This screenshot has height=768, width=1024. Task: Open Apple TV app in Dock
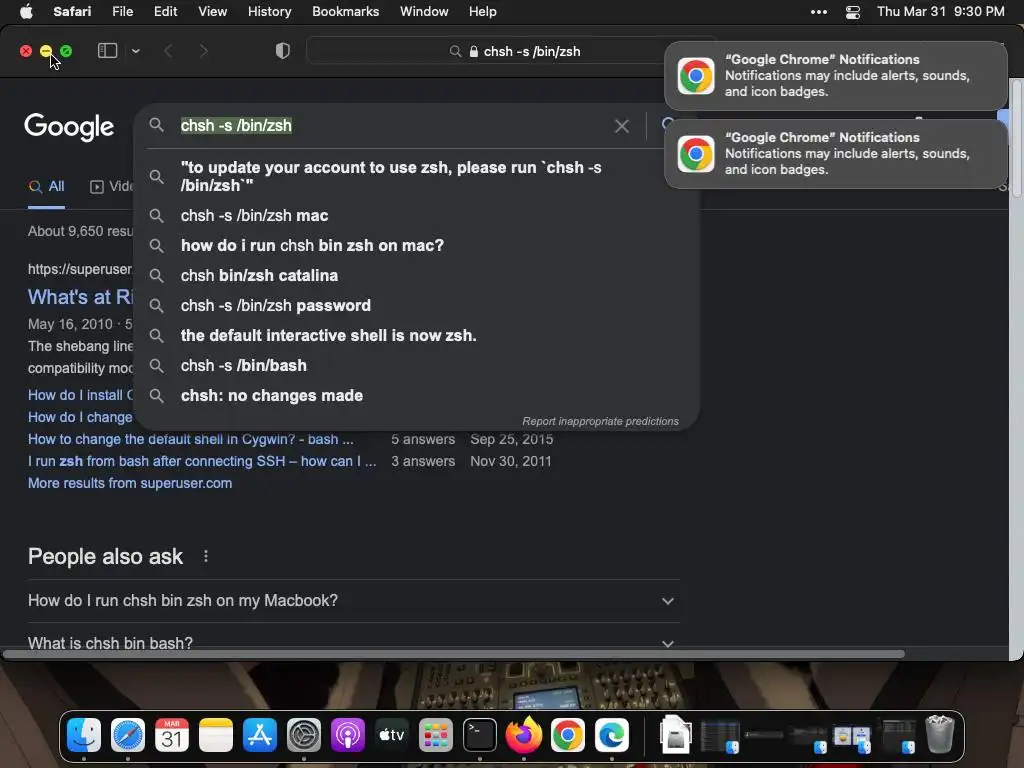392,735
